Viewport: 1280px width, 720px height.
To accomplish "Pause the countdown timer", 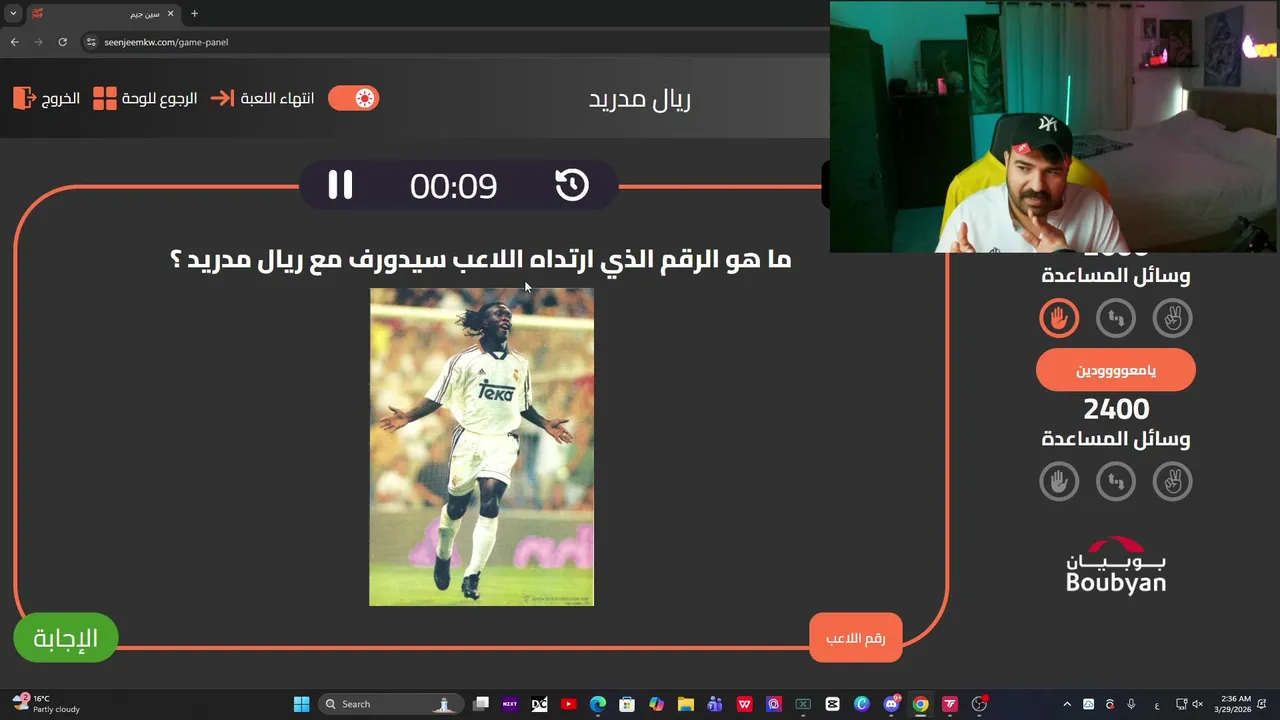I will [340, 185].
